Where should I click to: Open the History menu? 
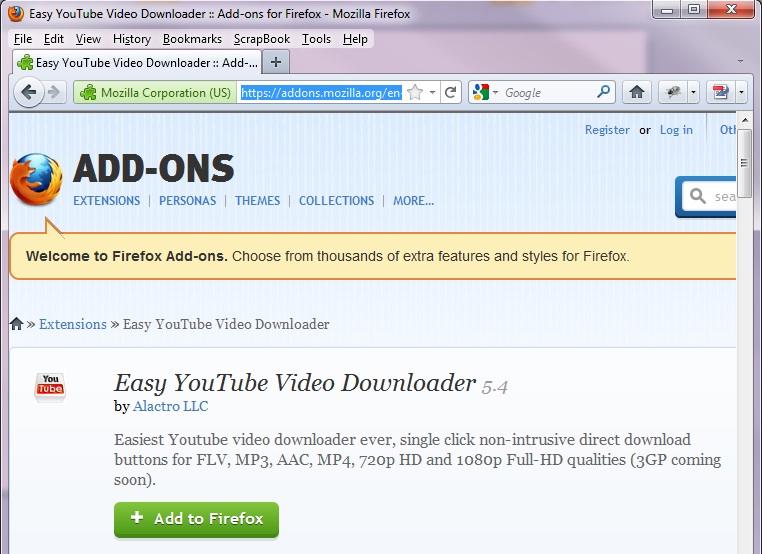pyautogui.click(x=132, y=39)
